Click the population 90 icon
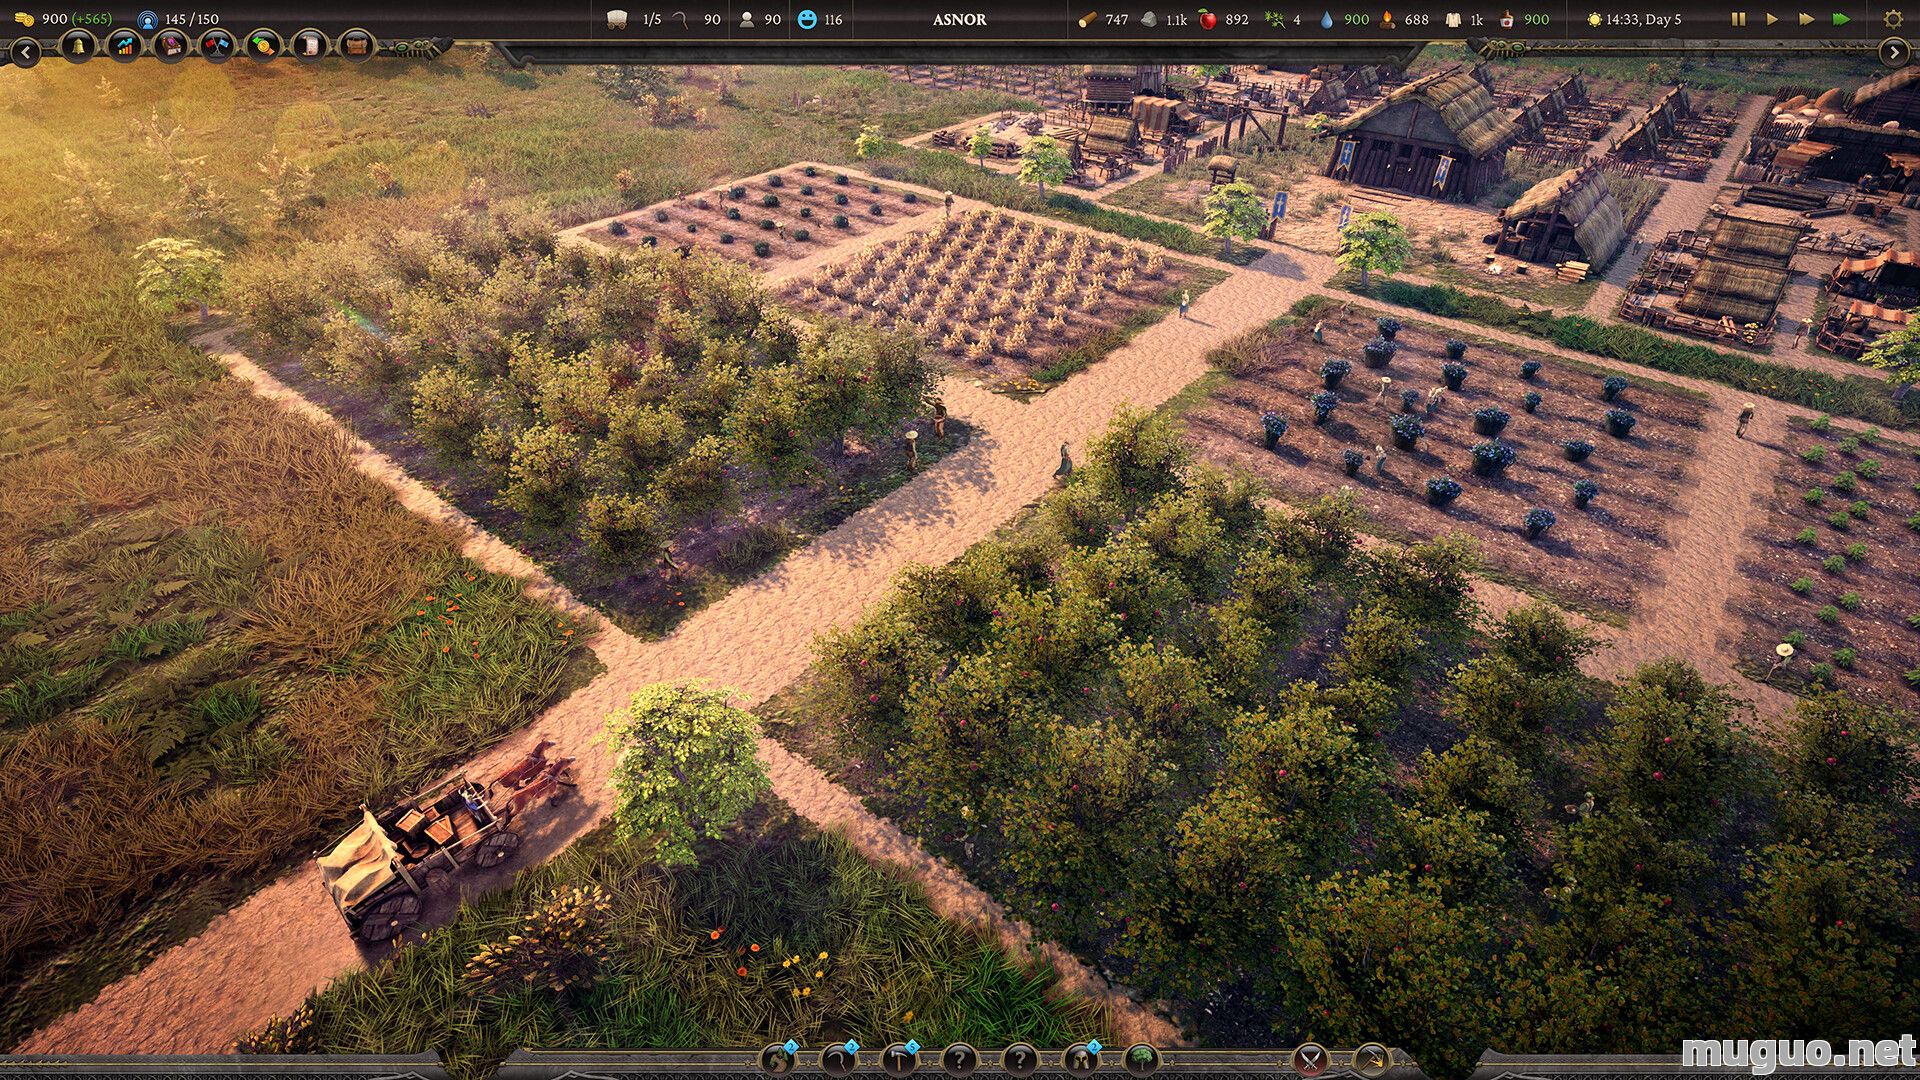Image resolution: width=1920 pixels, height=1080 pixels. 760,19
